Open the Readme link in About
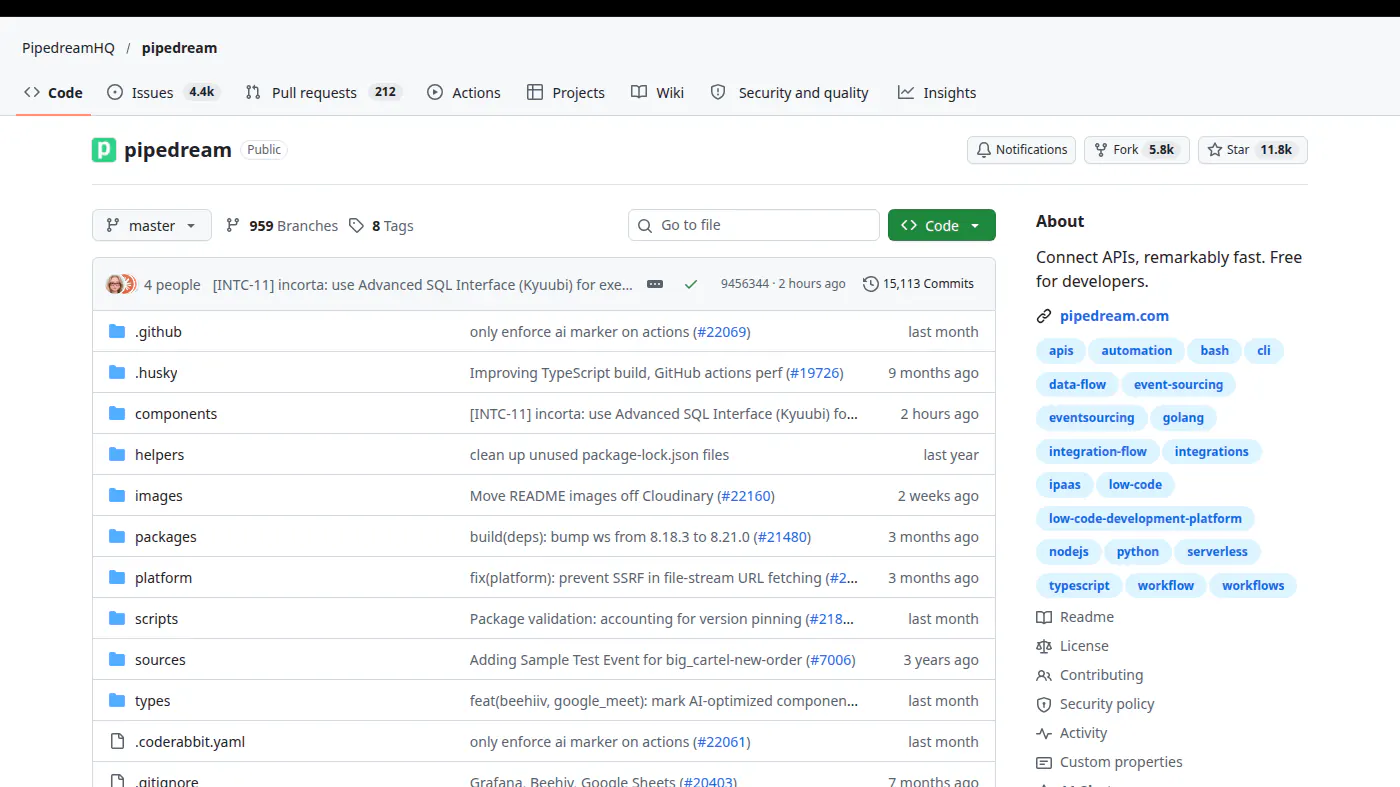The width and height of the screenshot is (1400, 787). point(1075,617)
